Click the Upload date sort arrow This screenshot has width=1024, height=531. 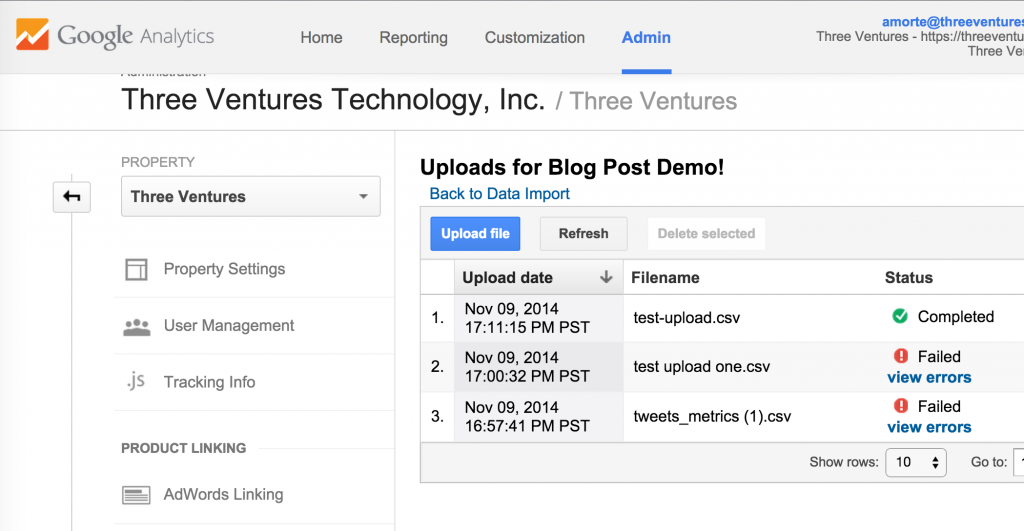coord(606,278)
